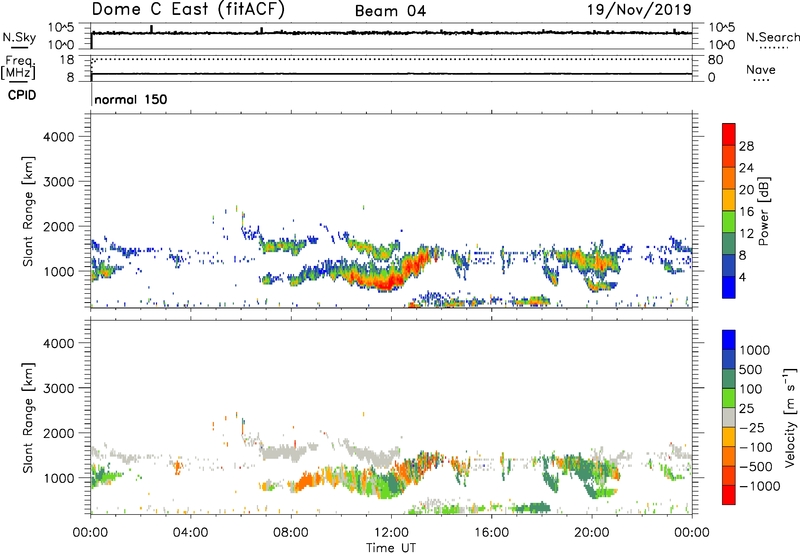This screenshot has height=554, width=800.
Task: Click the 'Beam 04' label
Action: point(390,11)
